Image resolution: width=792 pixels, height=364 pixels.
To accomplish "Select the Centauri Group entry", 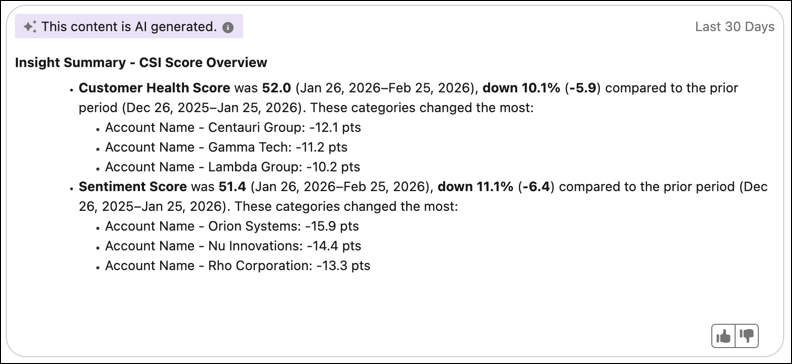I will 233,128.
